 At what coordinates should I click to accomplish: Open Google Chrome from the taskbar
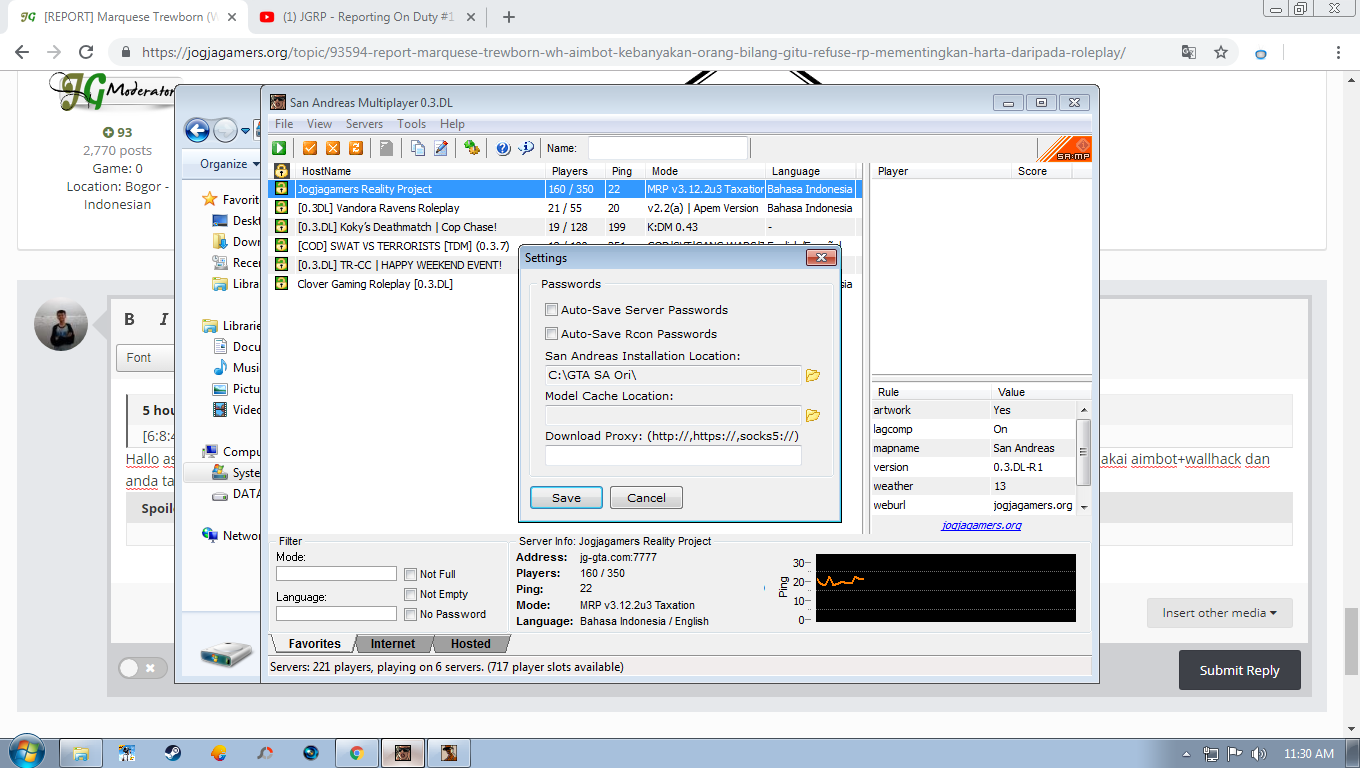(357, 753)
